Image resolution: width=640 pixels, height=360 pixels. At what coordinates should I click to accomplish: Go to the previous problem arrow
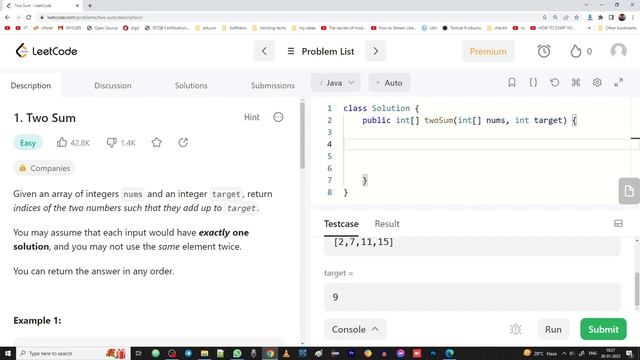[x=264, y=51]
